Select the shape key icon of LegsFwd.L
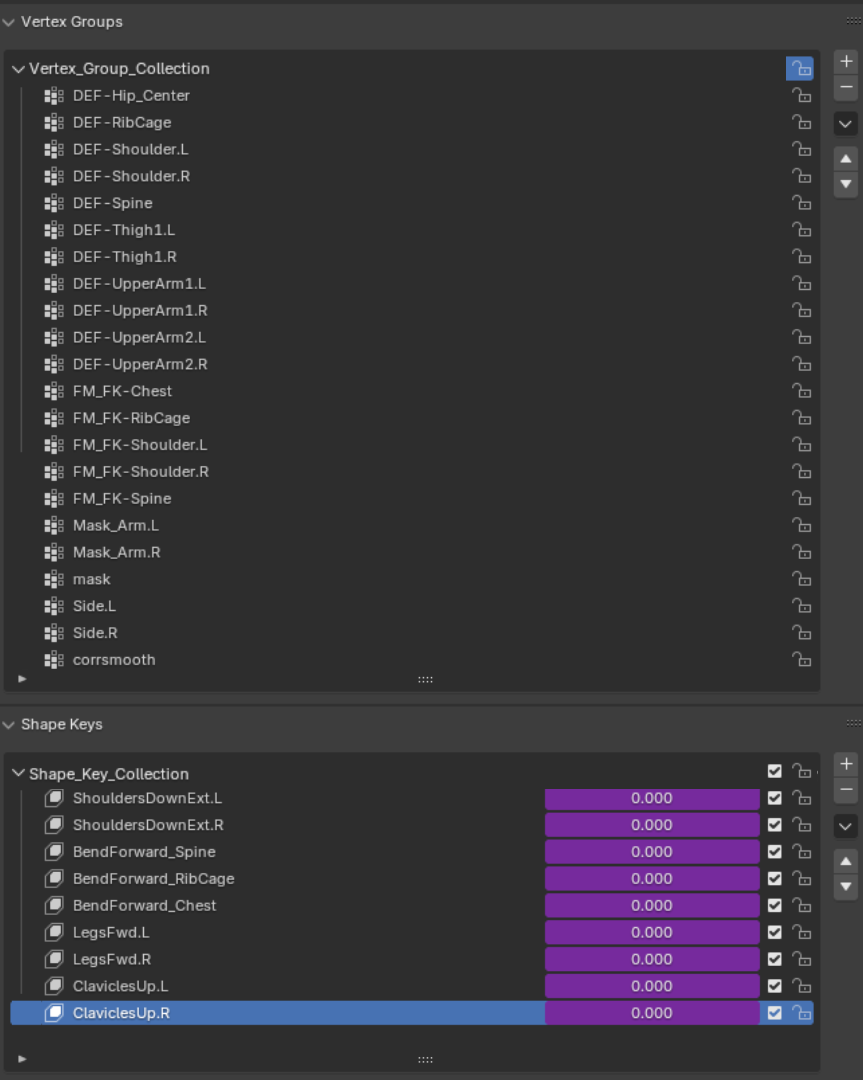863x1080 pixels. coord(54,933)
